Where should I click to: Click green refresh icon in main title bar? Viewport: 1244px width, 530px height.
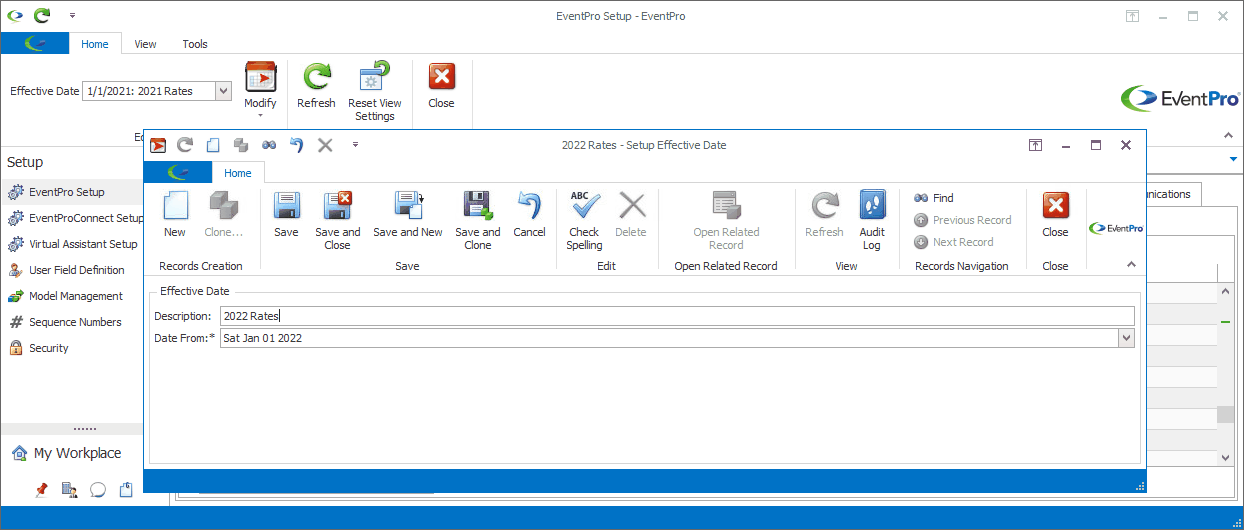41,16
